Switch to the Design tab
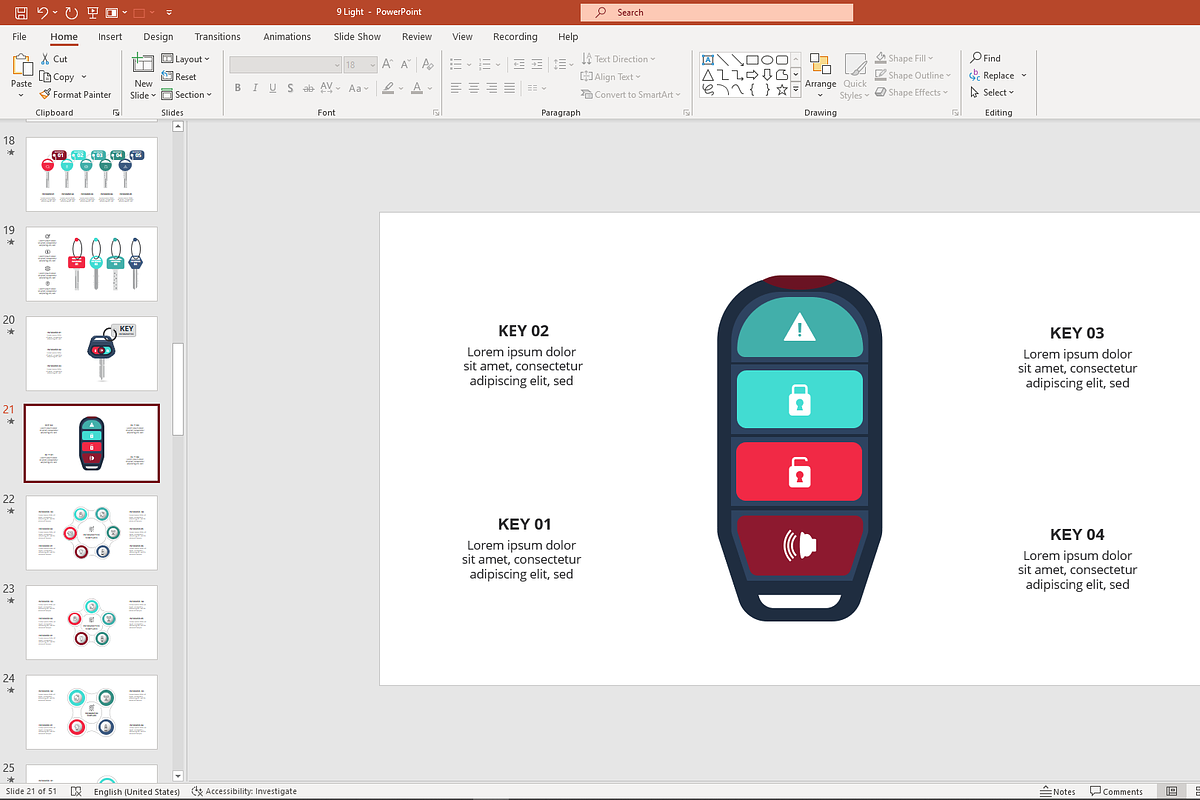Screen dimensions: 1200x800 (x=158, y=37)
